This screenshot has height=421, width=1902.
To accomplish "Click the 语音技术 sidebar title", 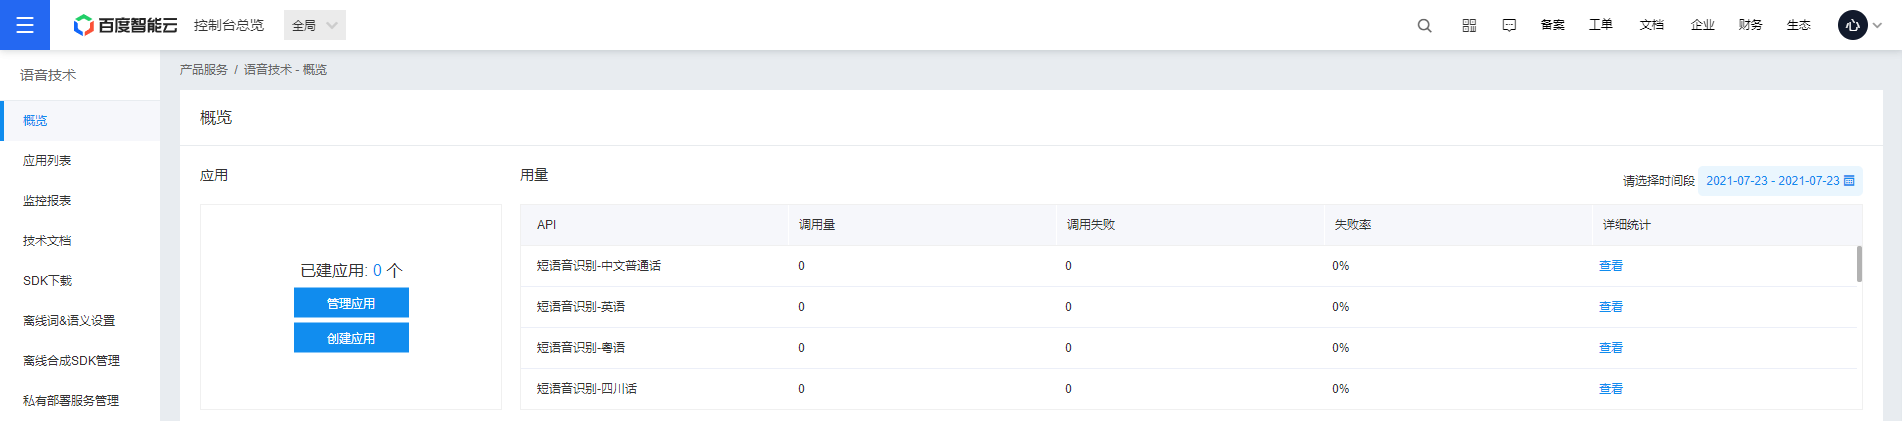I will 48,75.
